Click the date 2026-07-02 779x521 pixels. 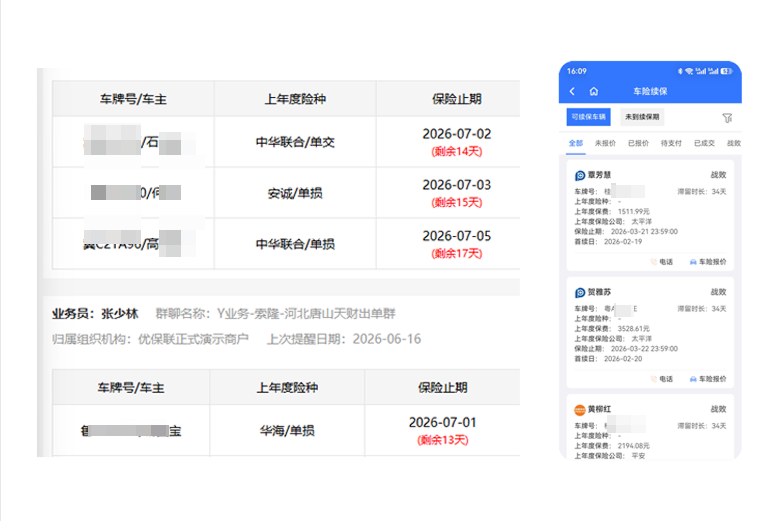[457, 134]
